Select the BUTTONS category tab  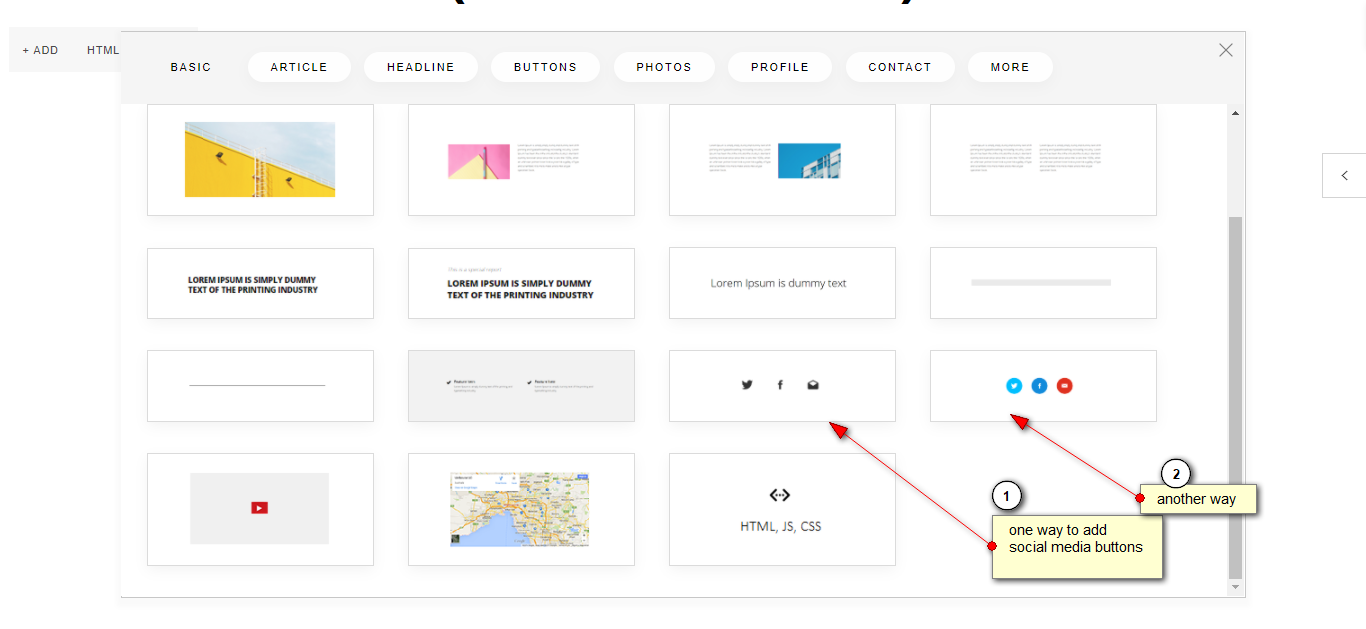[x=545, y=67]
